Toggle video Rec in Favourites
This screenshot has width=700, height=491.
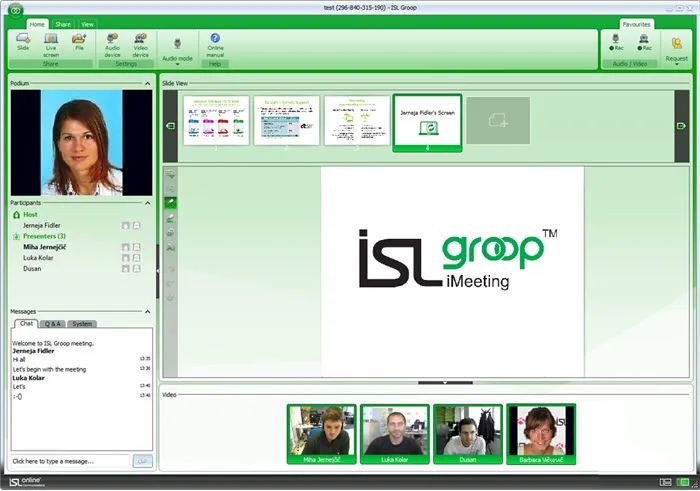[x=644, y=43]
